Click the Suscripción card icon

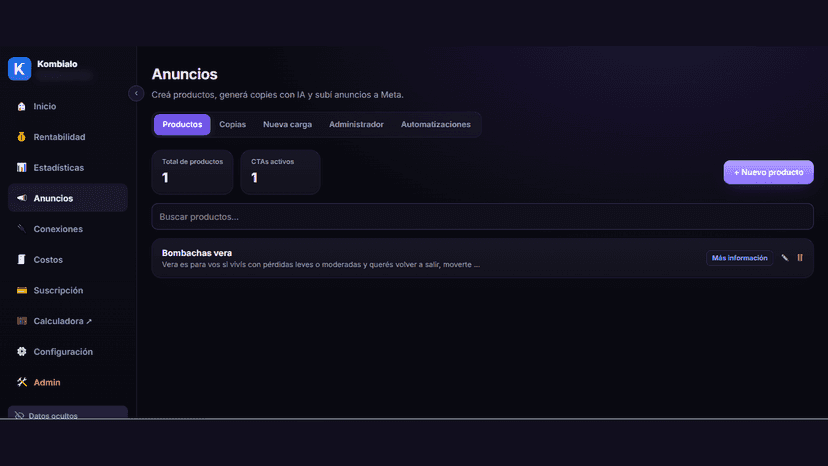(21, 290)
